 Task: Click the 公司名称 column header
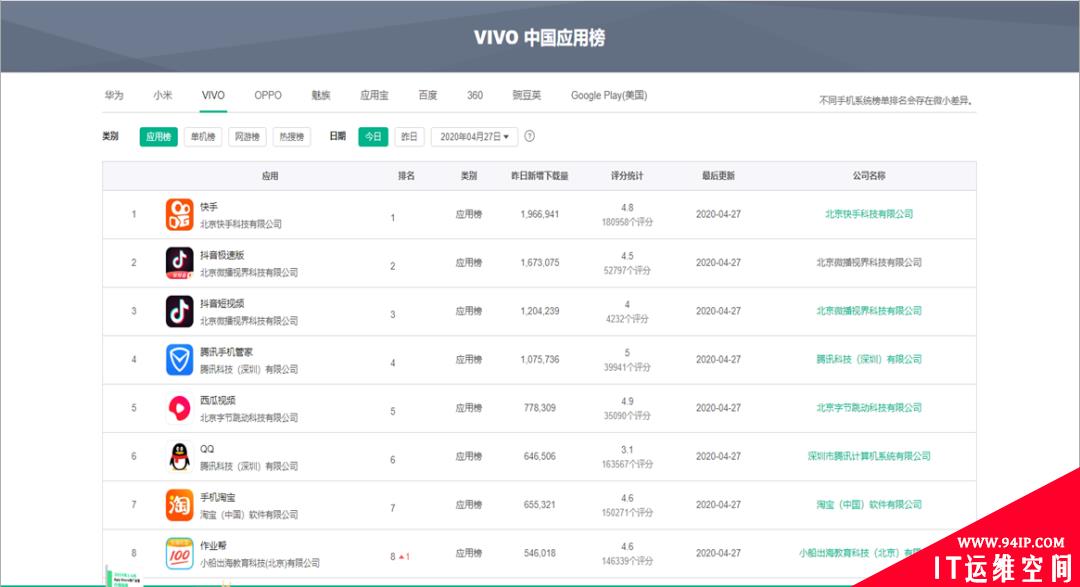click(869, 176)
